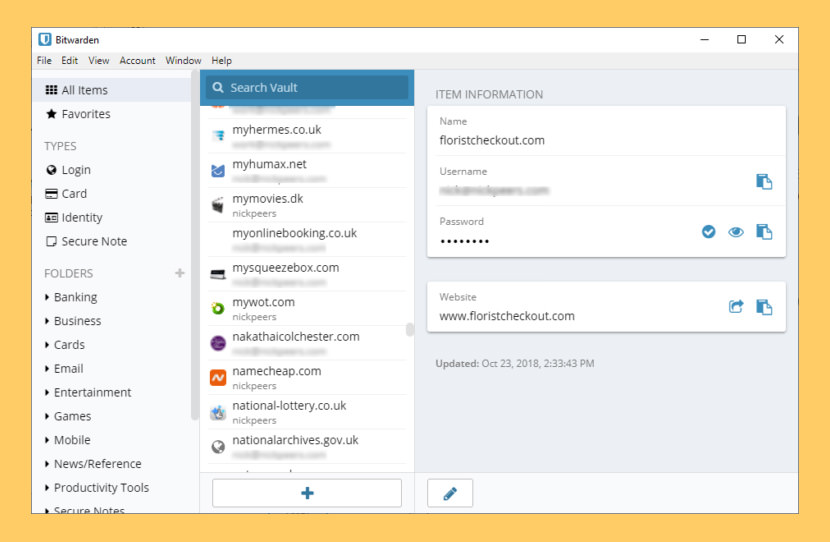The image size is (830, 542).
Task: Add a new vault item
Action: [307, 493]
